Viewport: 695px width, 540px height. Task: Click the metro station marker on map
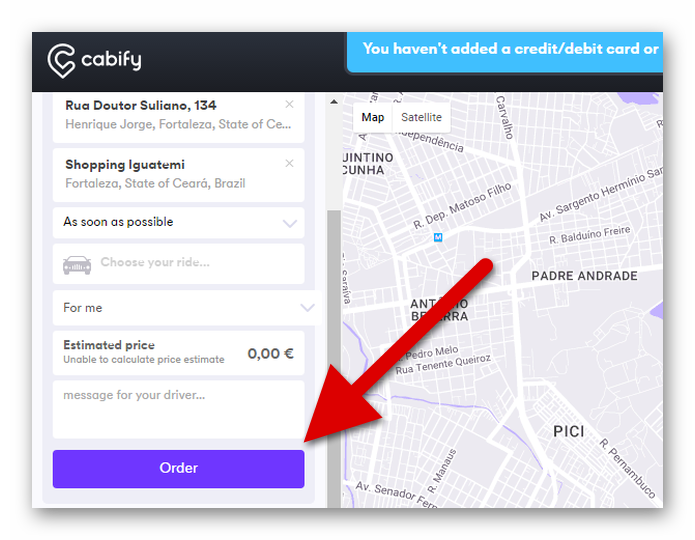click(438, 237)
